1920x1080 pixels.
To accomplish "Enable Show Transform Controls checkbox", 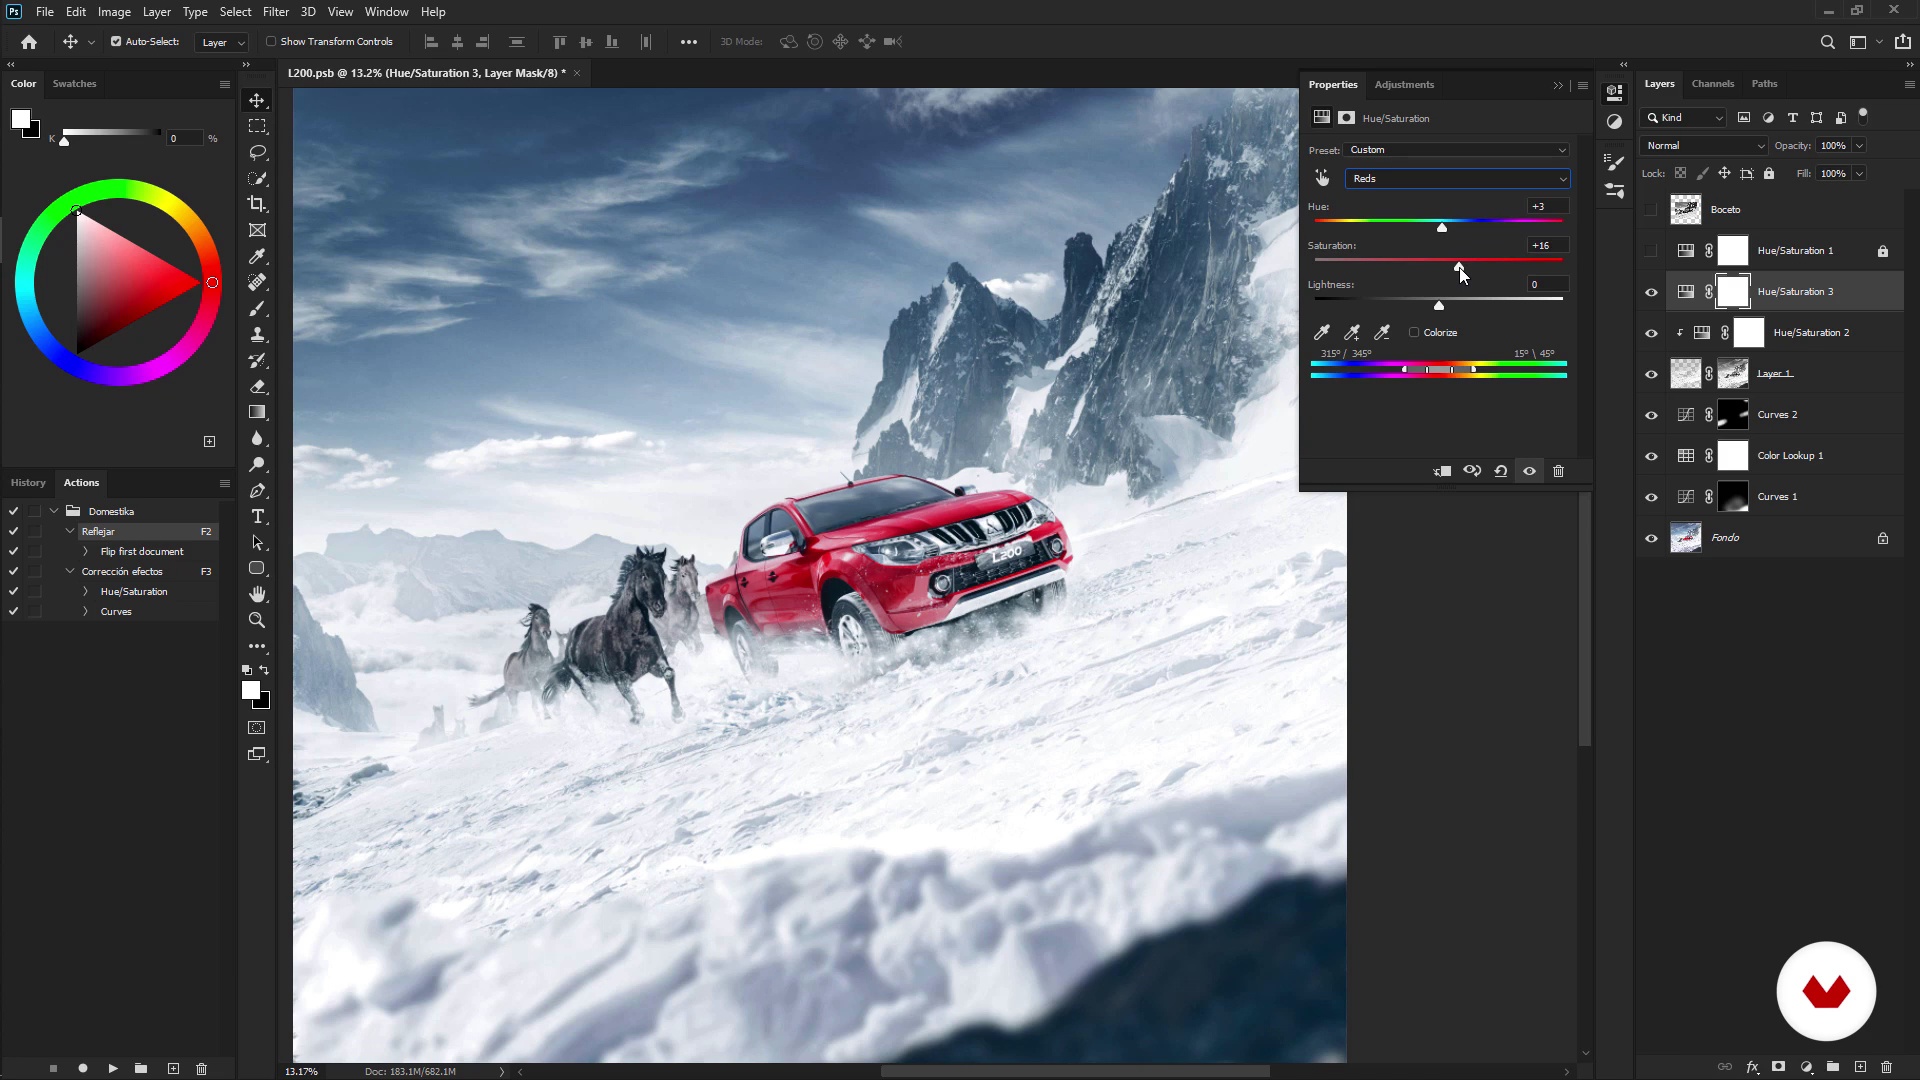I will [x=271, y=42].
